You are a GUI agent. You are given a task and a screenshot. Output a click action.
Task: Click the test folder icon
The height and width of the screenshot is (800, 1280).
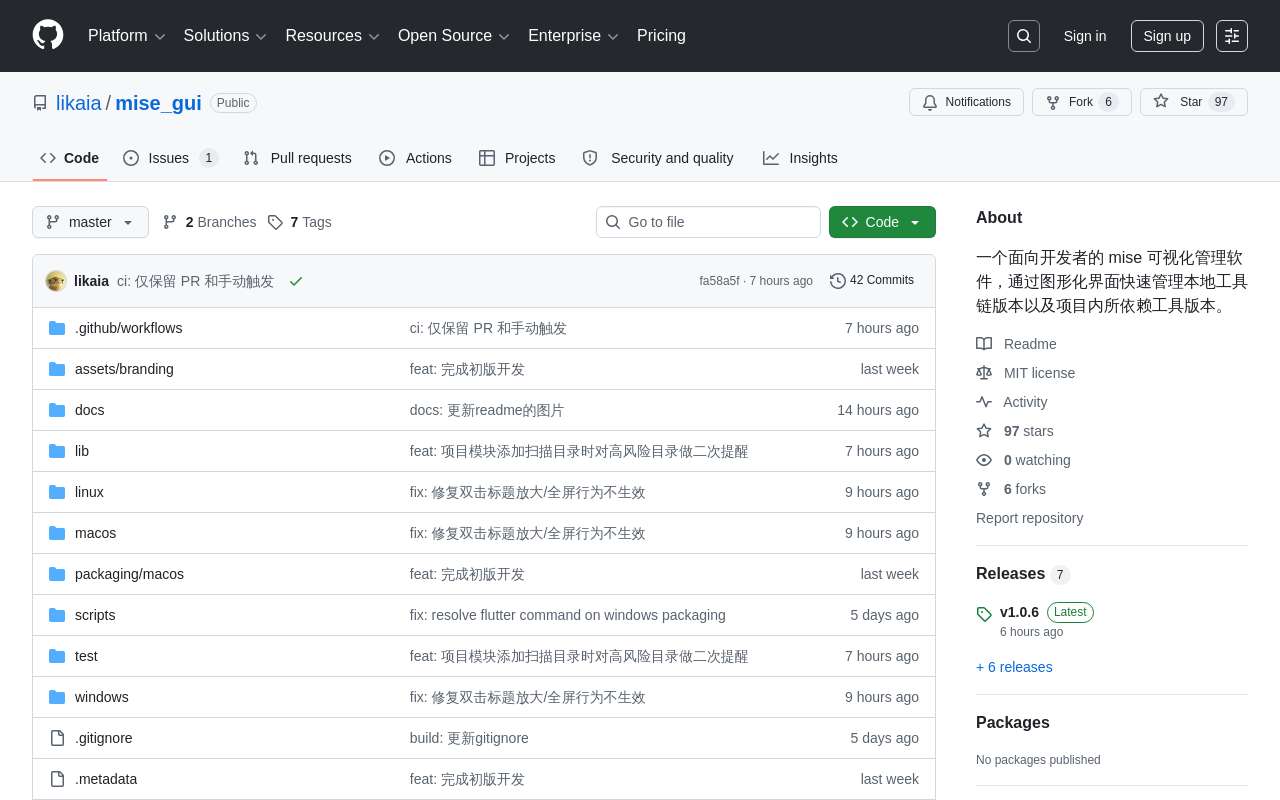click(x=57, y=656)
